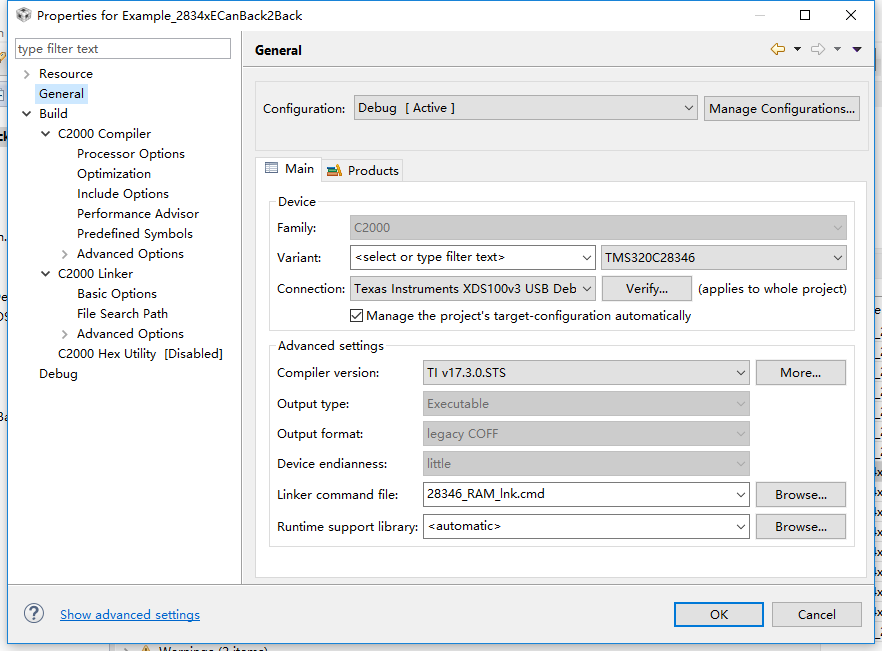Toggle automatic target-configuration management checkbox

(357, 316)
